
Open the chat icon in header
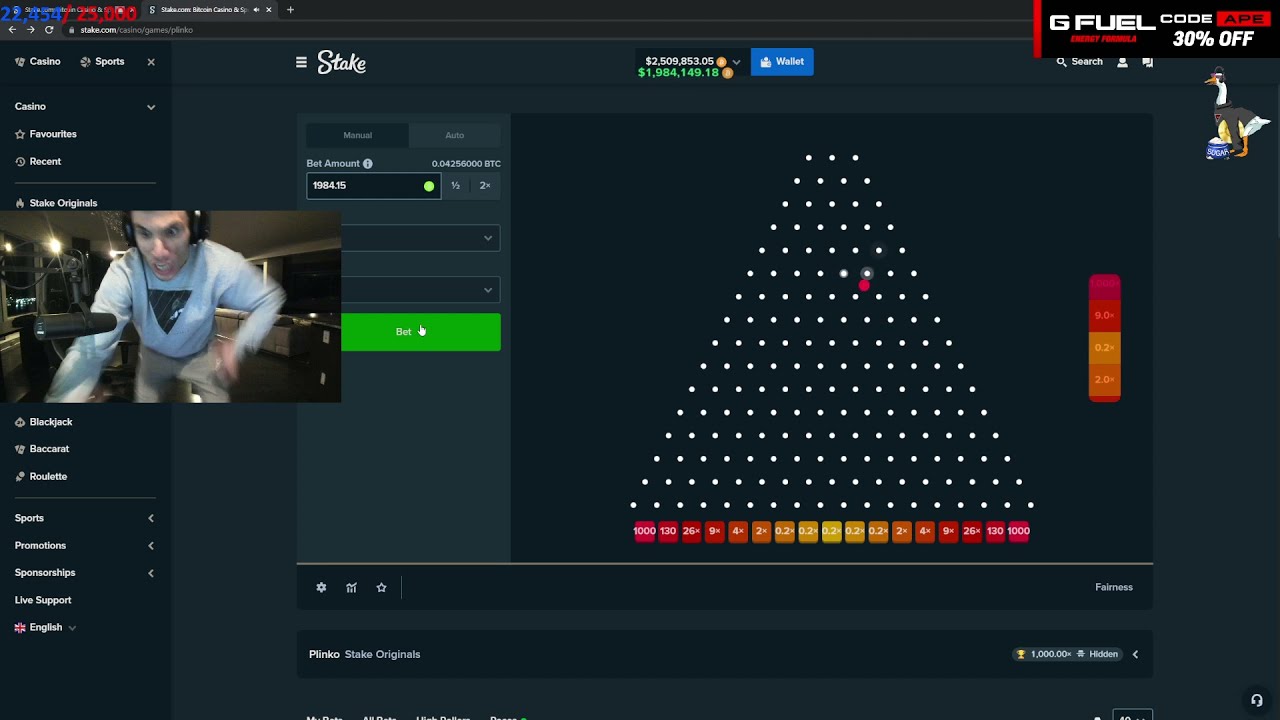tap(1147, 62)
